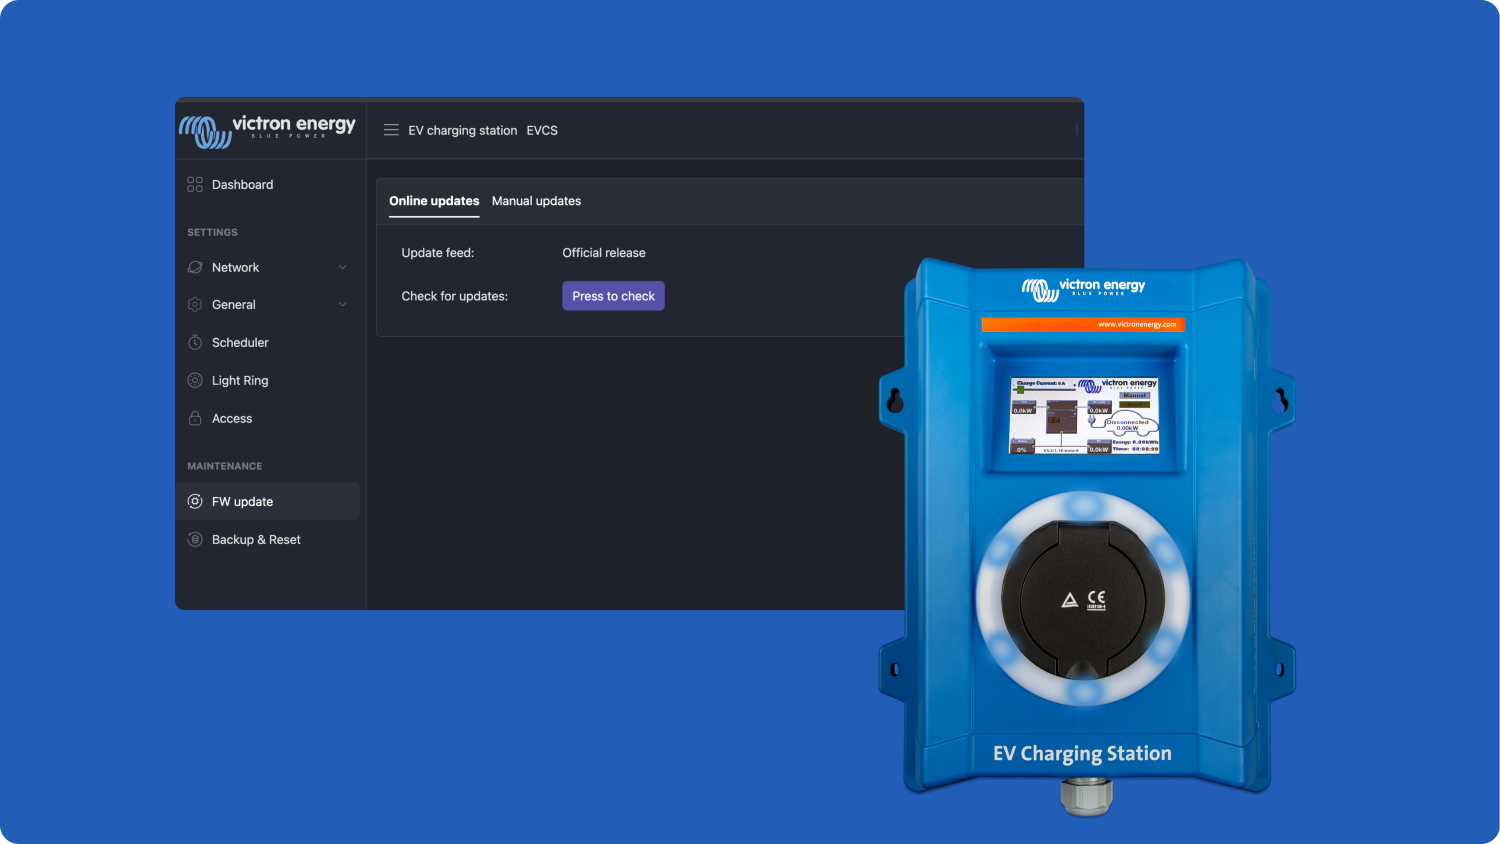The height and width of the screenshot is (844, 1500).
Task: Tap the charging station's touchscreen display
Action: click(x=1085, y=415)
